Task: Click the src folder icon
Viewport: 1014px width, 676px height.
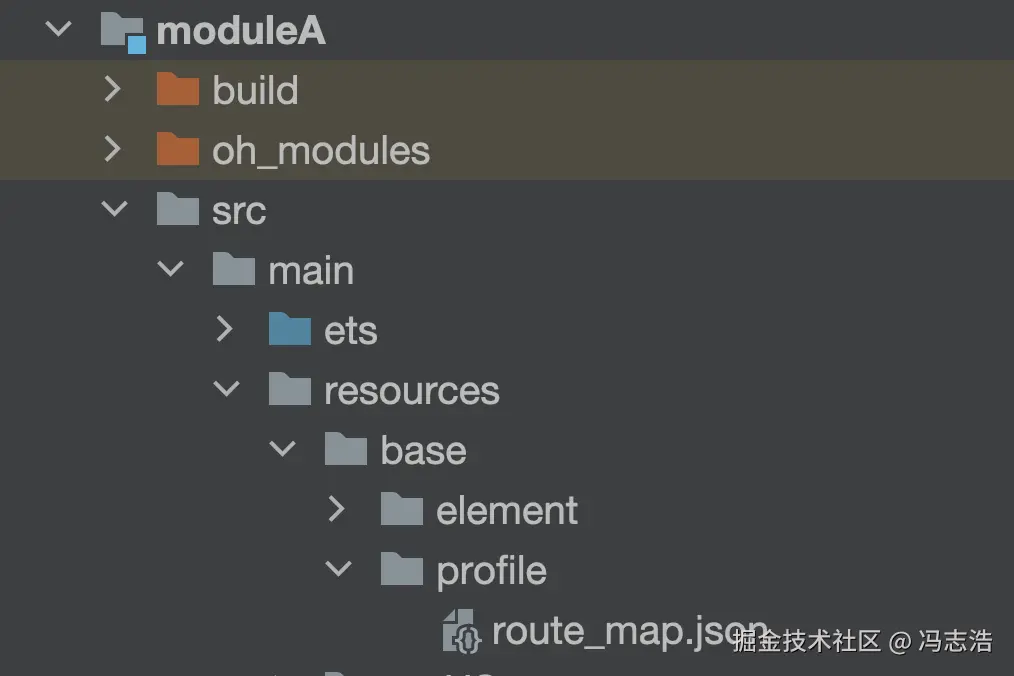Action: coord(178,210)
